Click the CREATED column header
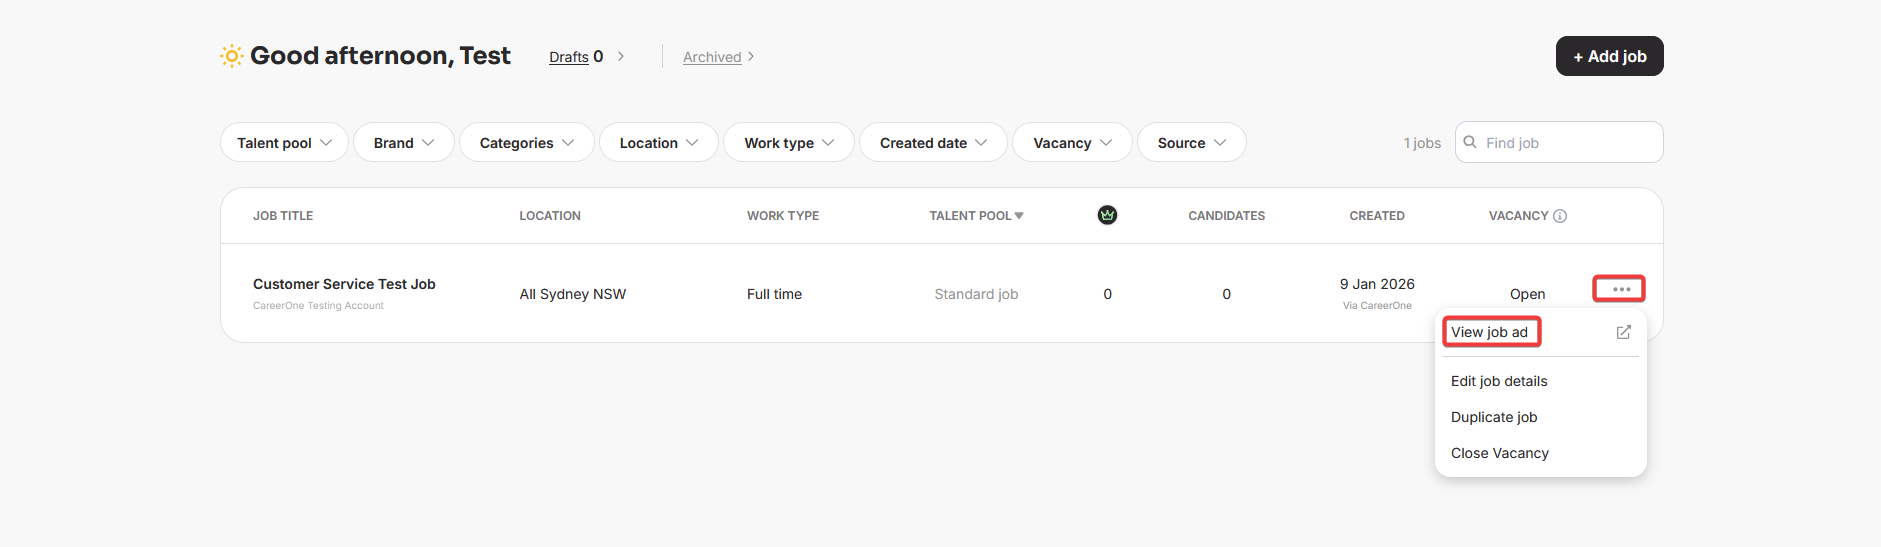Image resolution: width=1881 pixels, height=547 pixels. point(1377,216)
